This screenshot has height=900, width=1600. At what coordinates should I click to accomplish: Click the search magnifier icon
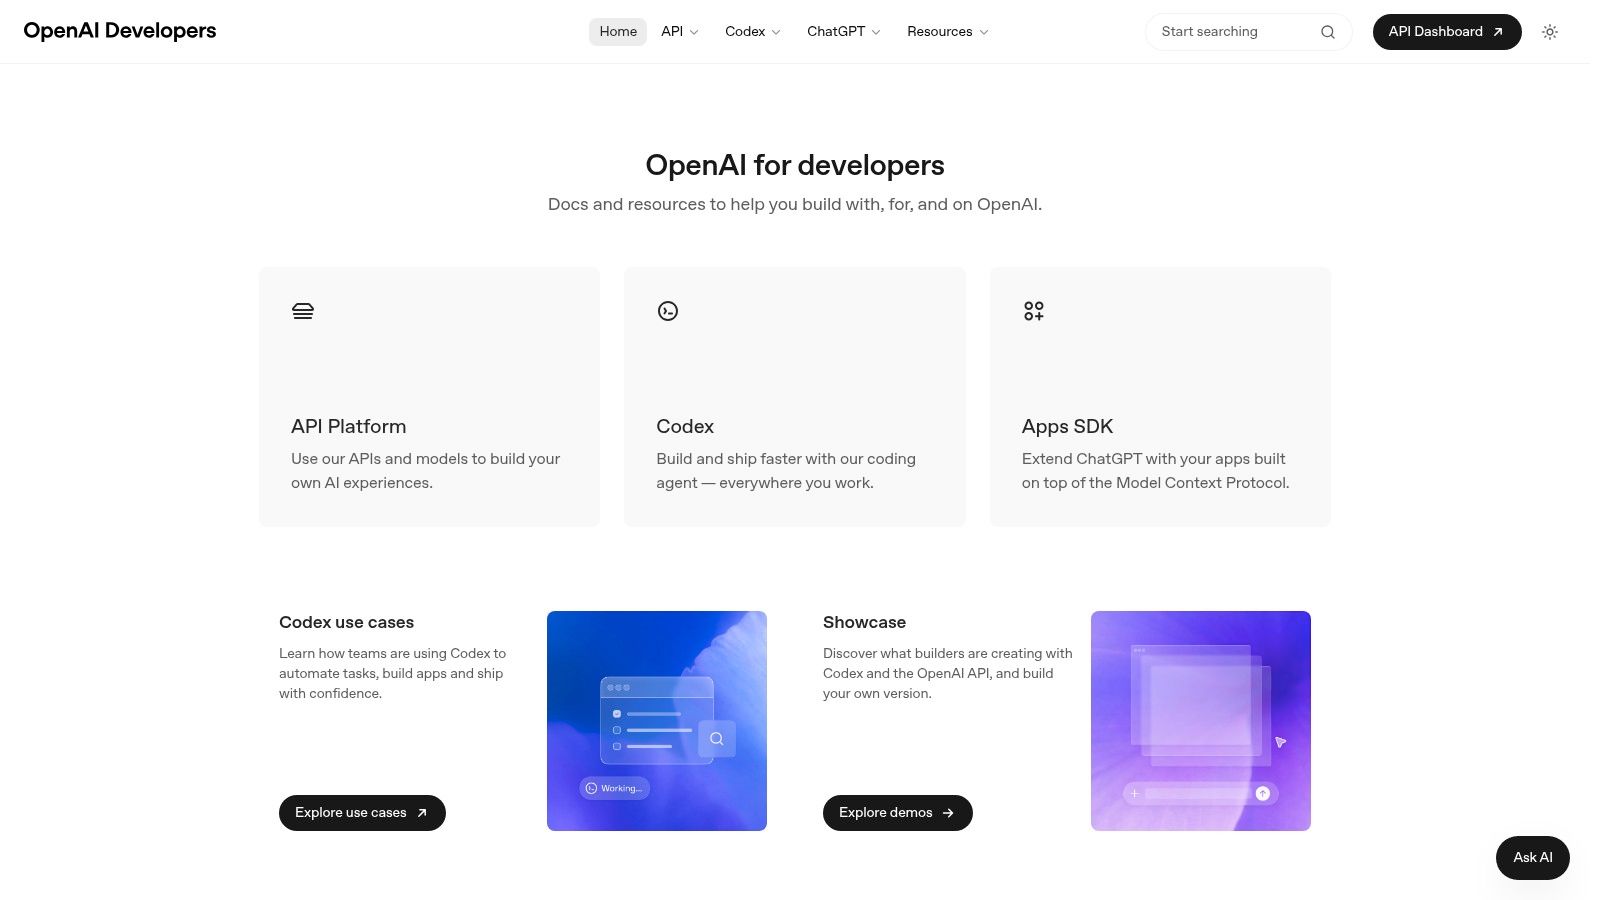pos(1328,32)
